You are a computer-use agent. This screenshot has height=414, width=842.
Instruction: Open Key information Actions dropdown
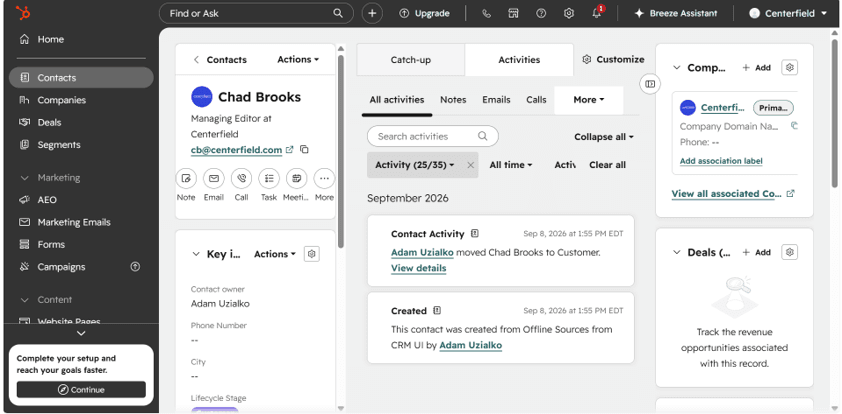(x=275, y=254)
